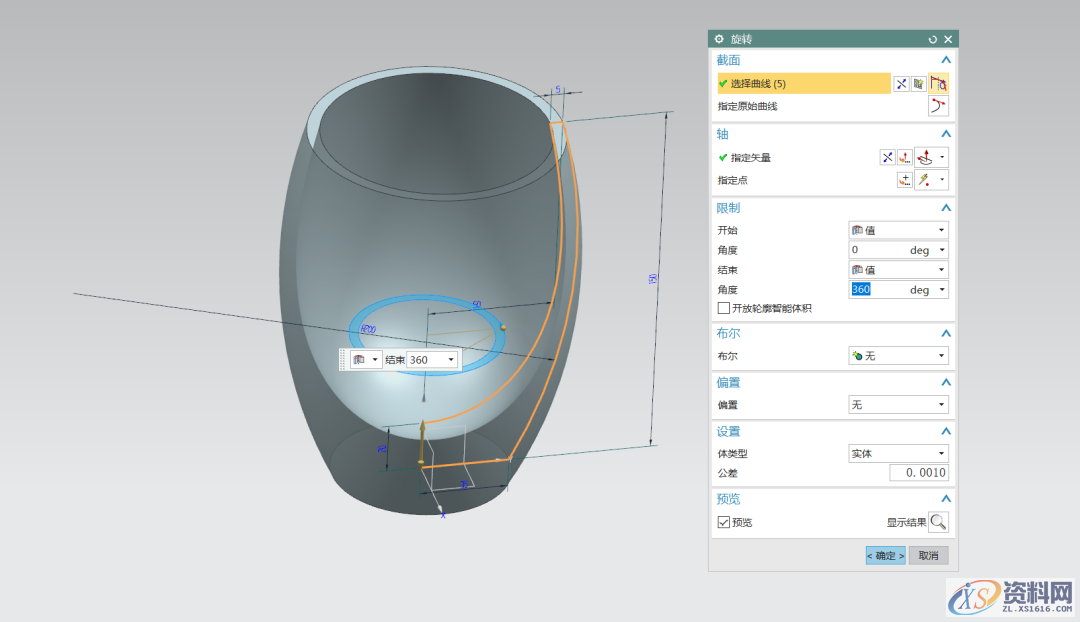Open the 布尔 dropdown set to 无

click(898, 356)
